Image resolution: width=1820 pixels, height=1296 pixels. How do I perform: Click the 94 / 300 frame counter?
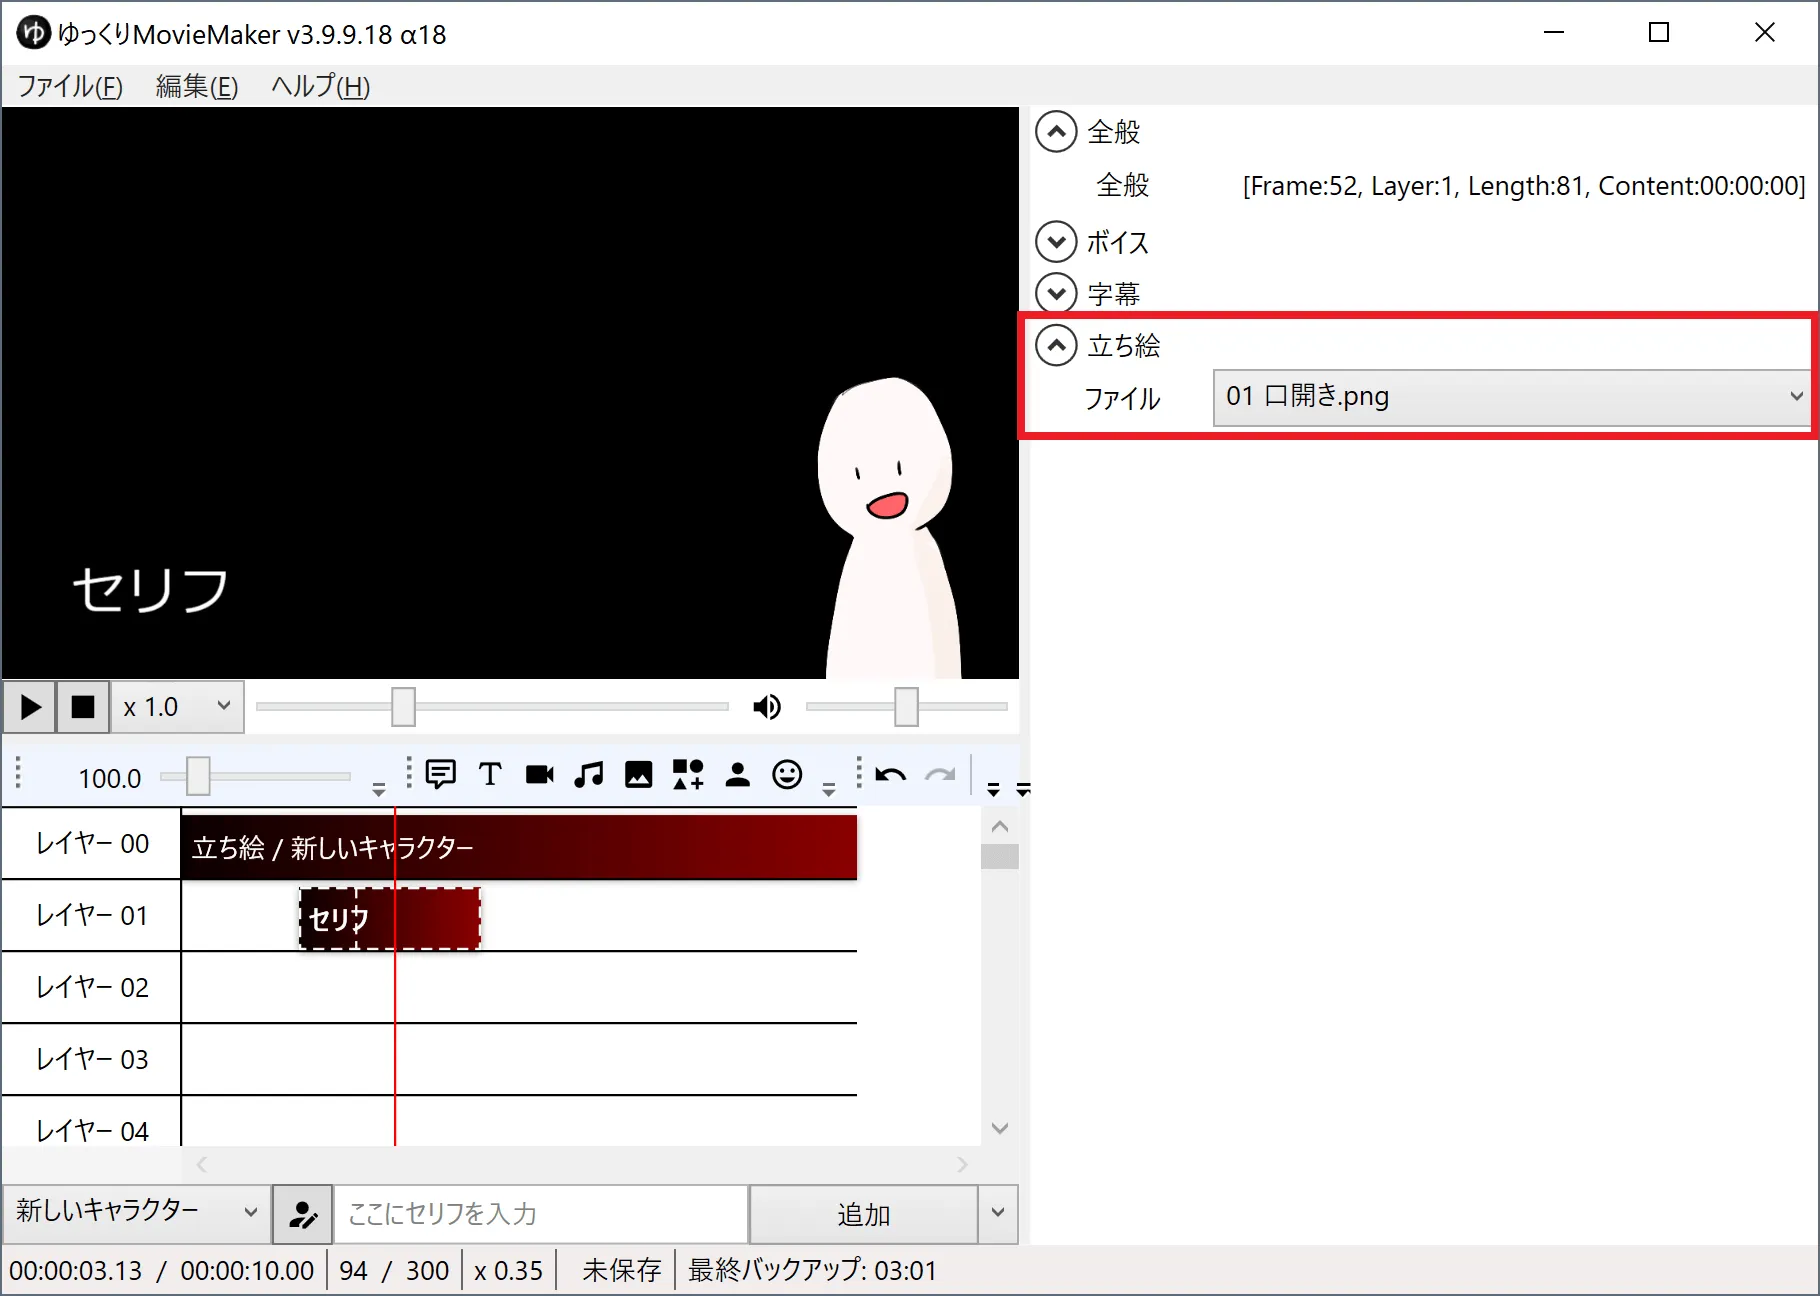(394, 1271)
